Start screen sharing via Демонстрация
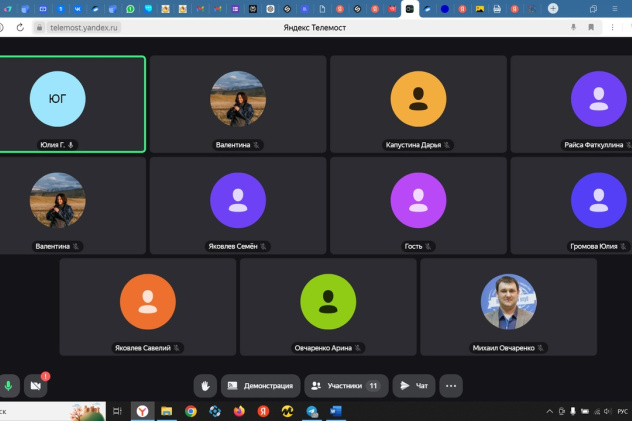 pos(259,385)
